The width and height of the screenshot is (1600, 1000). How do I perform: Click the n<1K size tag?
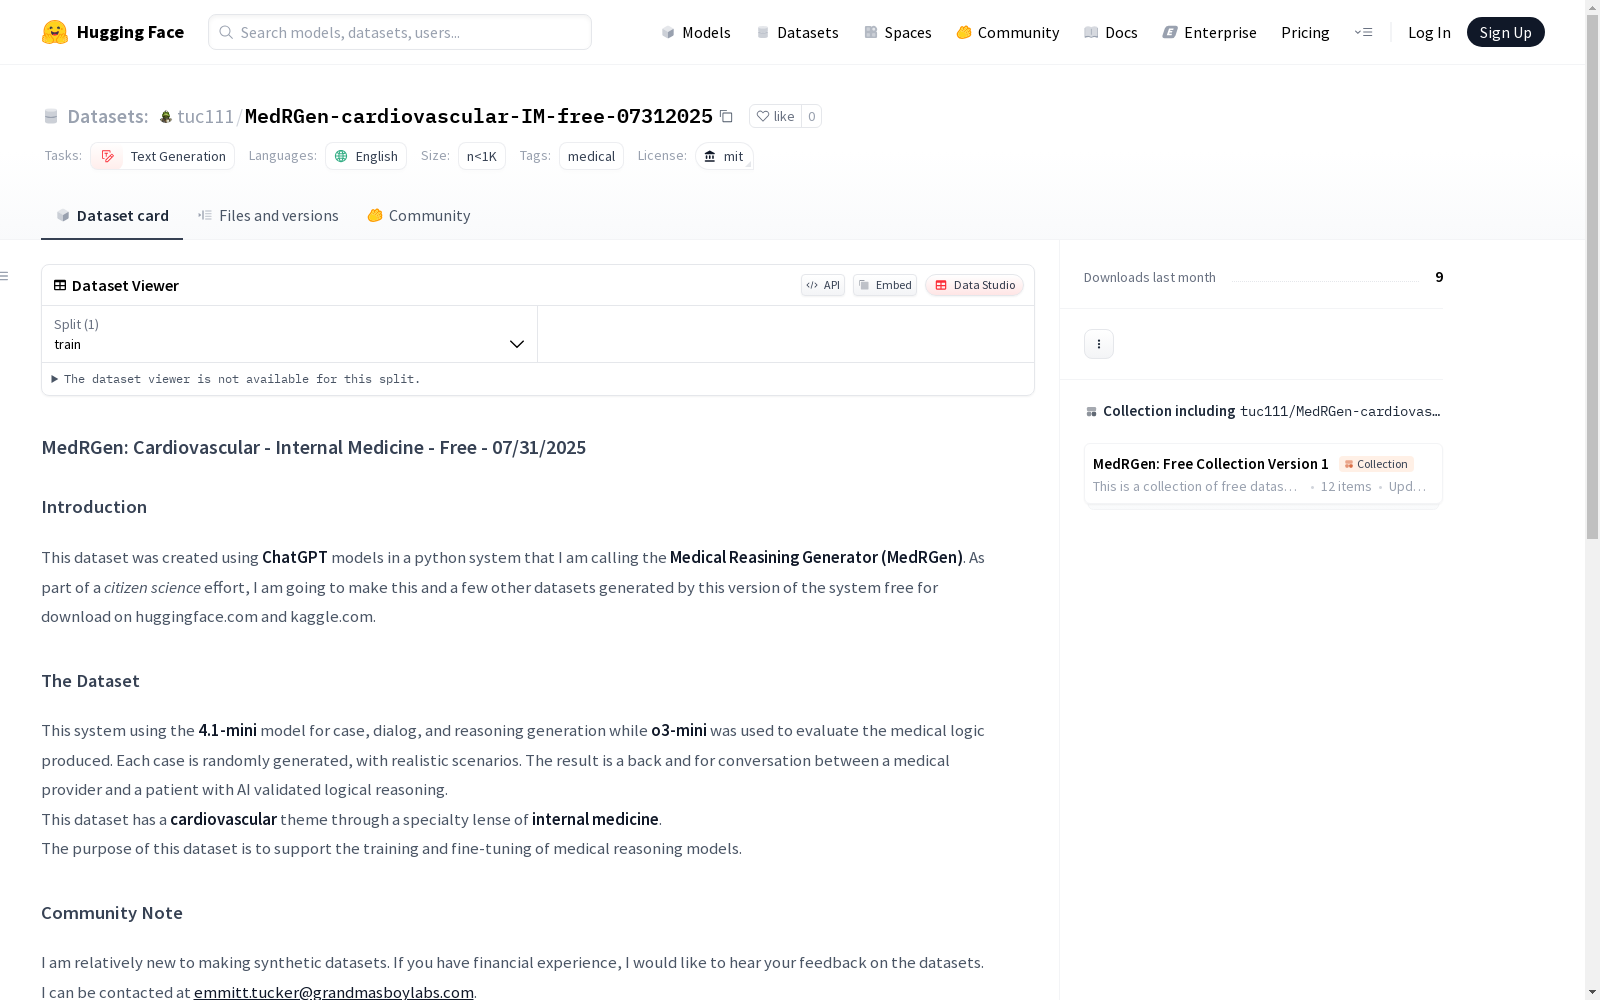482,156
